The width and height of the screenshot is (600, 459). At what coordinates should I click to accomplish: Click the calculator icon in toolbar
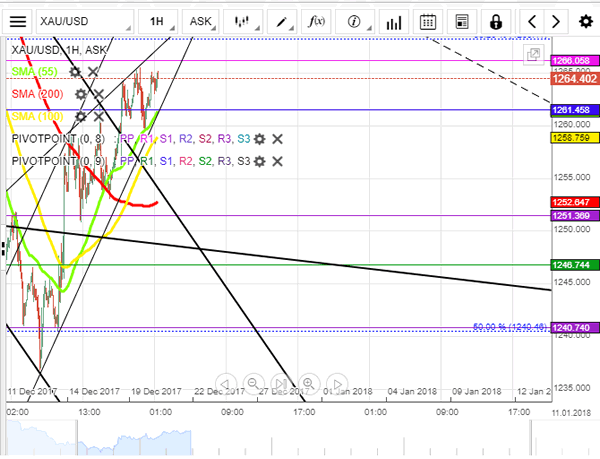tap(461, 21)
